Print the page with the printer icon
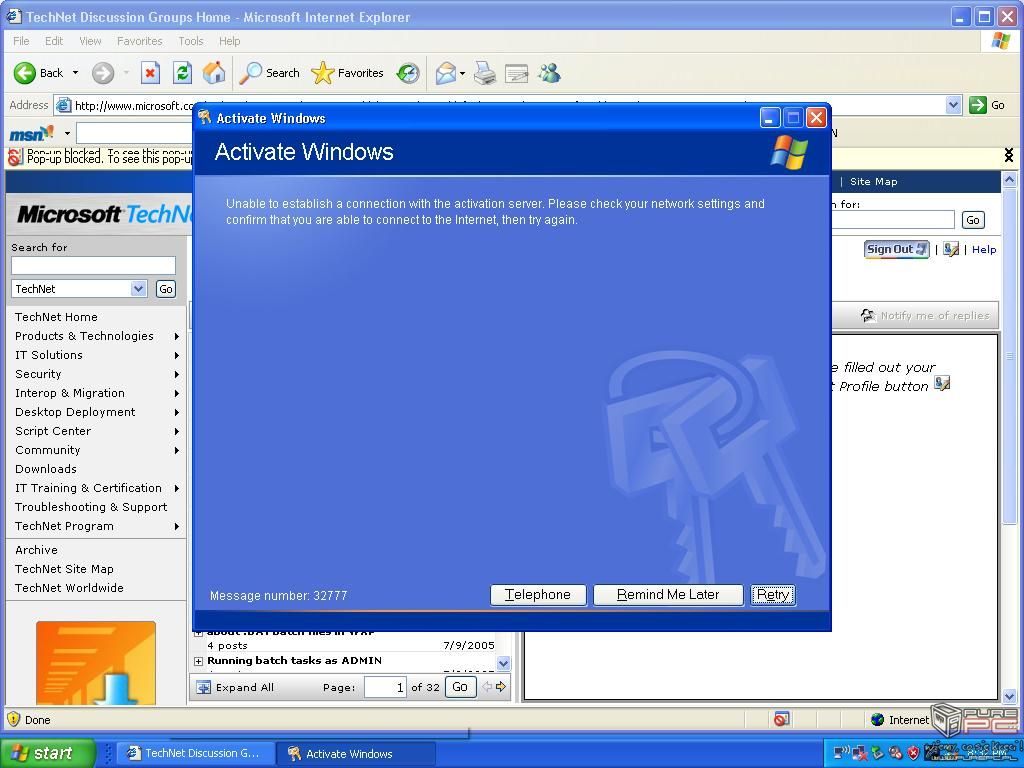This screenshot has width=1024, height=768. [485, 73]
